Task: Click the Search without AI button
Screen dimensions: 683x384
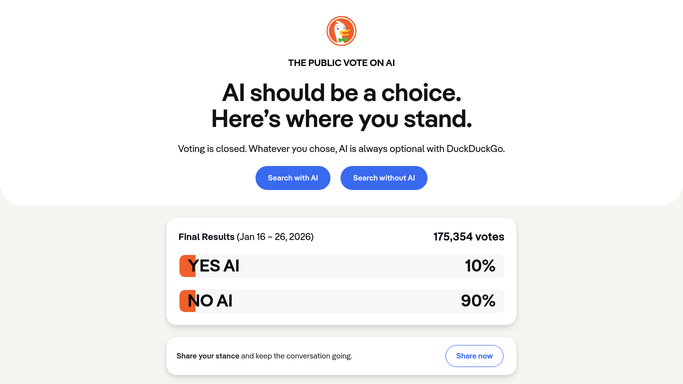Action: coord(384,178)
